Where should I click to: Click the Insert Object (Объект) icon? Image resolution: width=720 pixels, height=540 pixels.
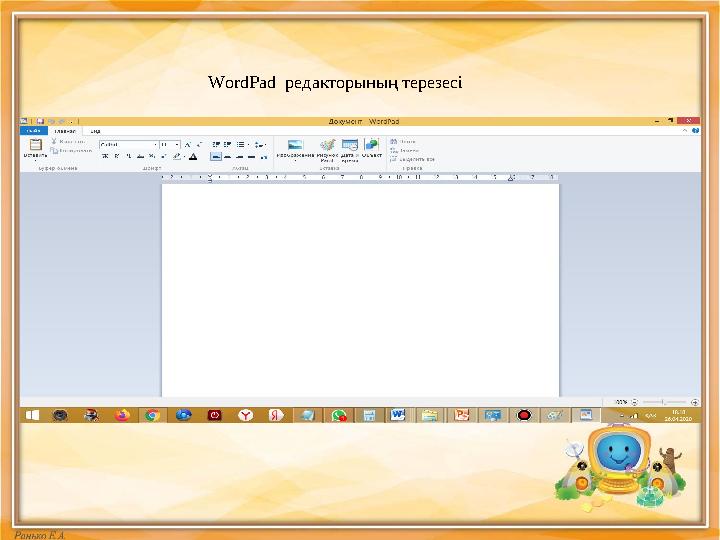(371, 145)
